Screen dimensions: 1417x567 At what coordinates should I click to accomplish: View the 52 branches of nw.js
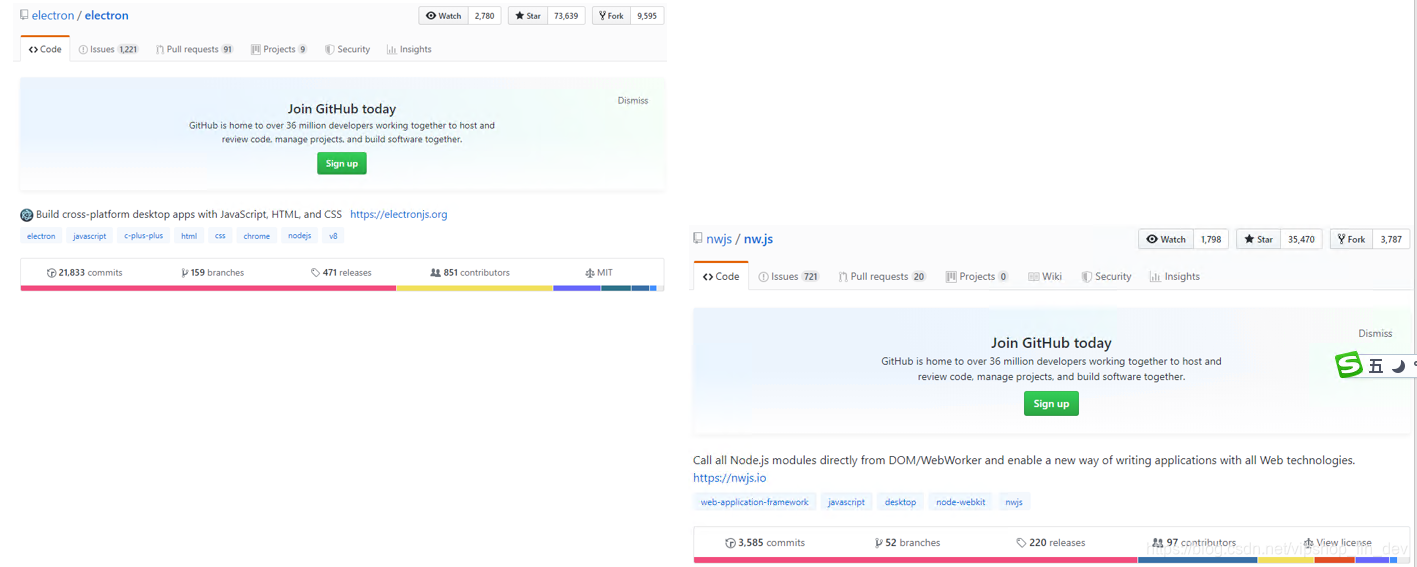click(x=907, y=543)
